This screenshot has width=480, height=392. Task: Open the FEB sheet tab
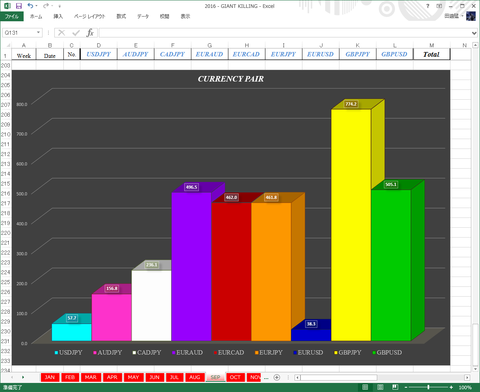(x=70, y=377)
